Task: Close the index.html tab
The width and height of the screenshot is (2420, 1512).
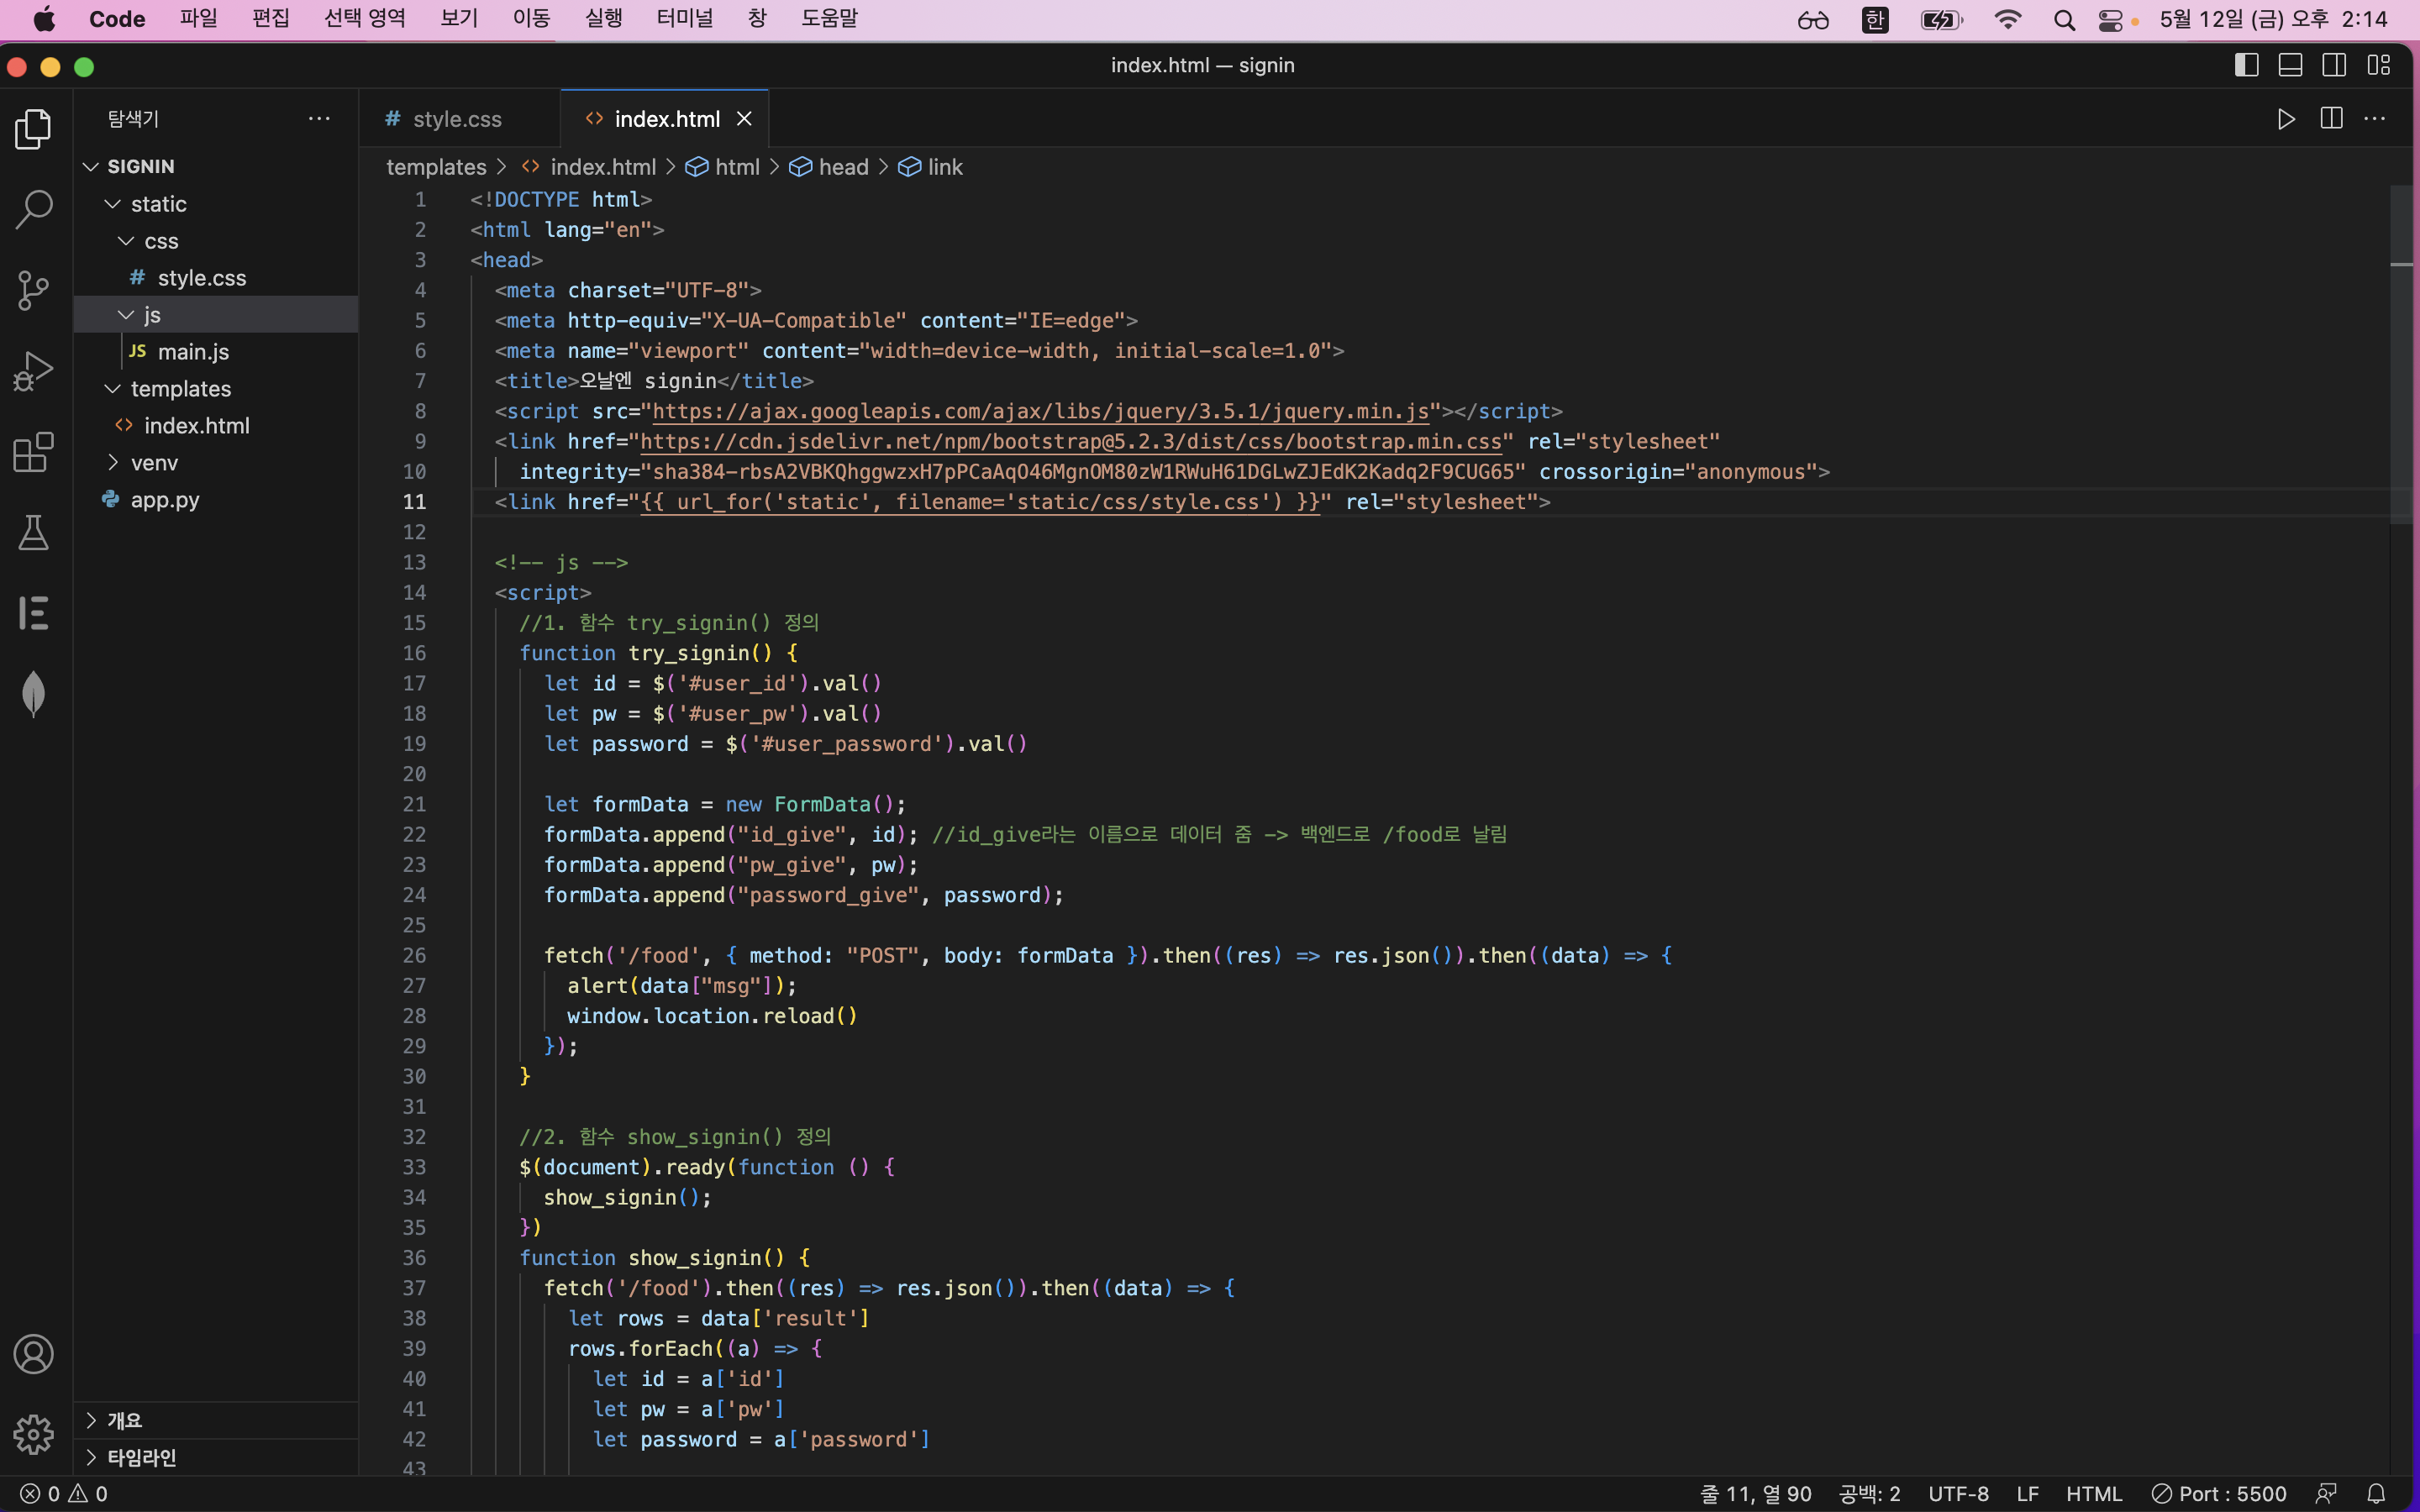Action: 744,119
